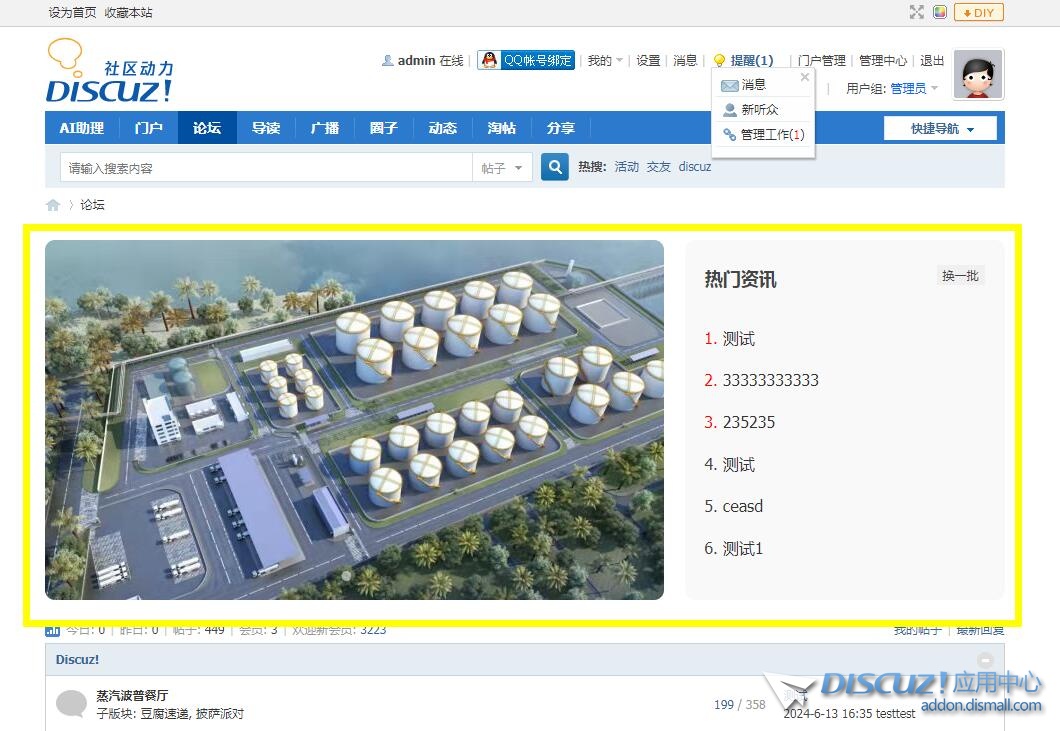The image size is (1060, 731).
Task: Open the 帖子 search type dropdown
Action: tap(502, 167)
